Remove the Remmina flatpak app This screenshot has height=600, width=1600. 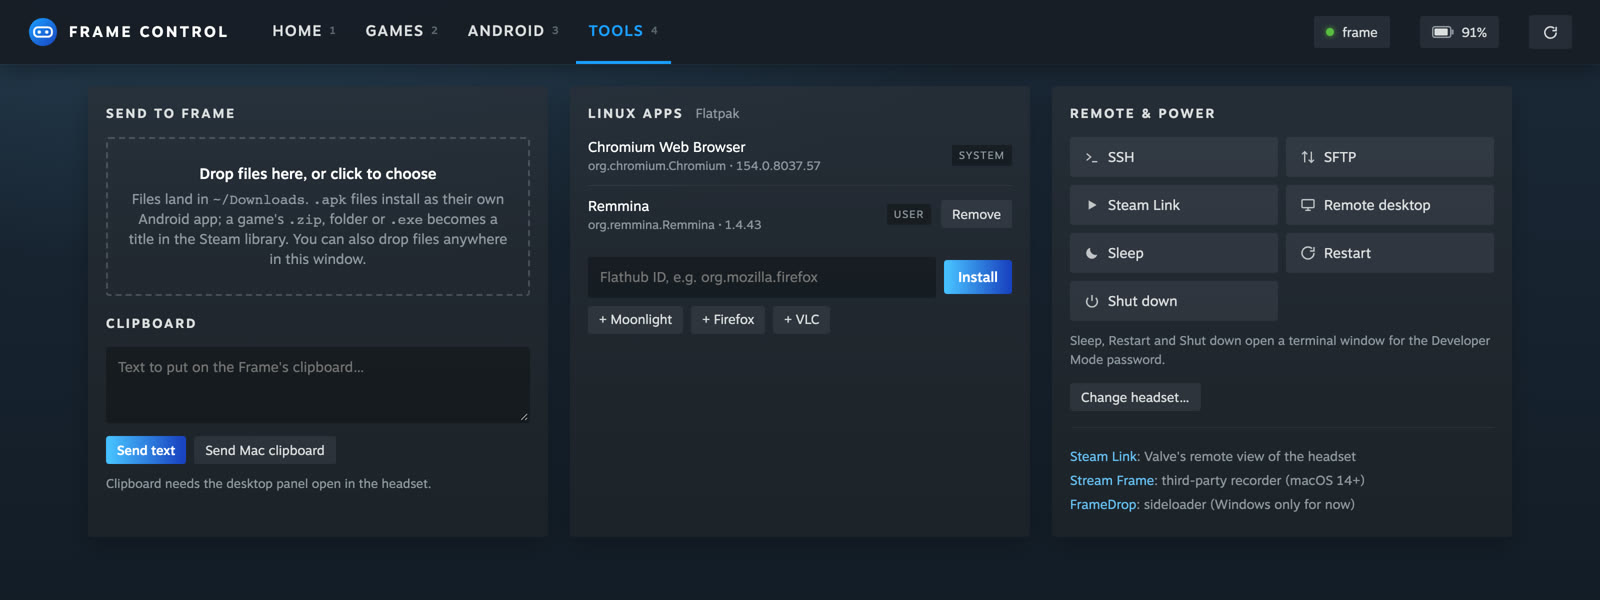tap(976, 214)
